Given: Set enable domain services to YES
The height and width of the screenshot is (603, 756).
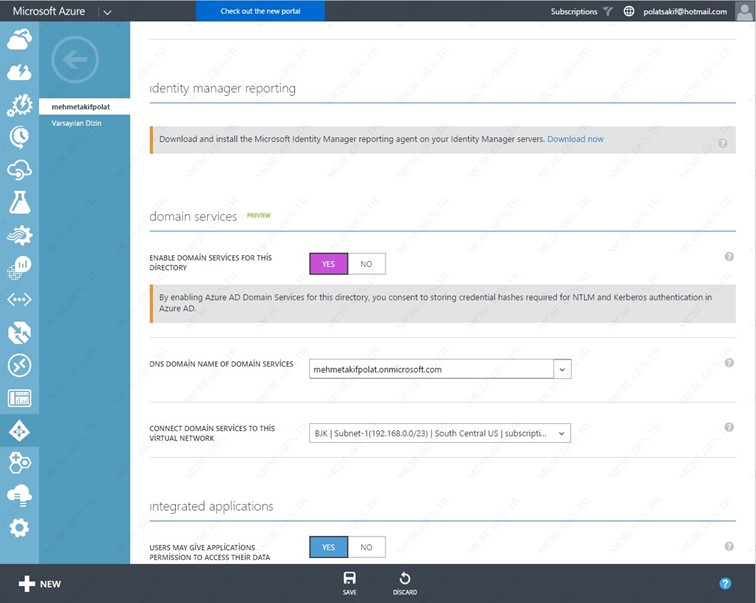Looking at the screenshot, I should tap(328, 264).
